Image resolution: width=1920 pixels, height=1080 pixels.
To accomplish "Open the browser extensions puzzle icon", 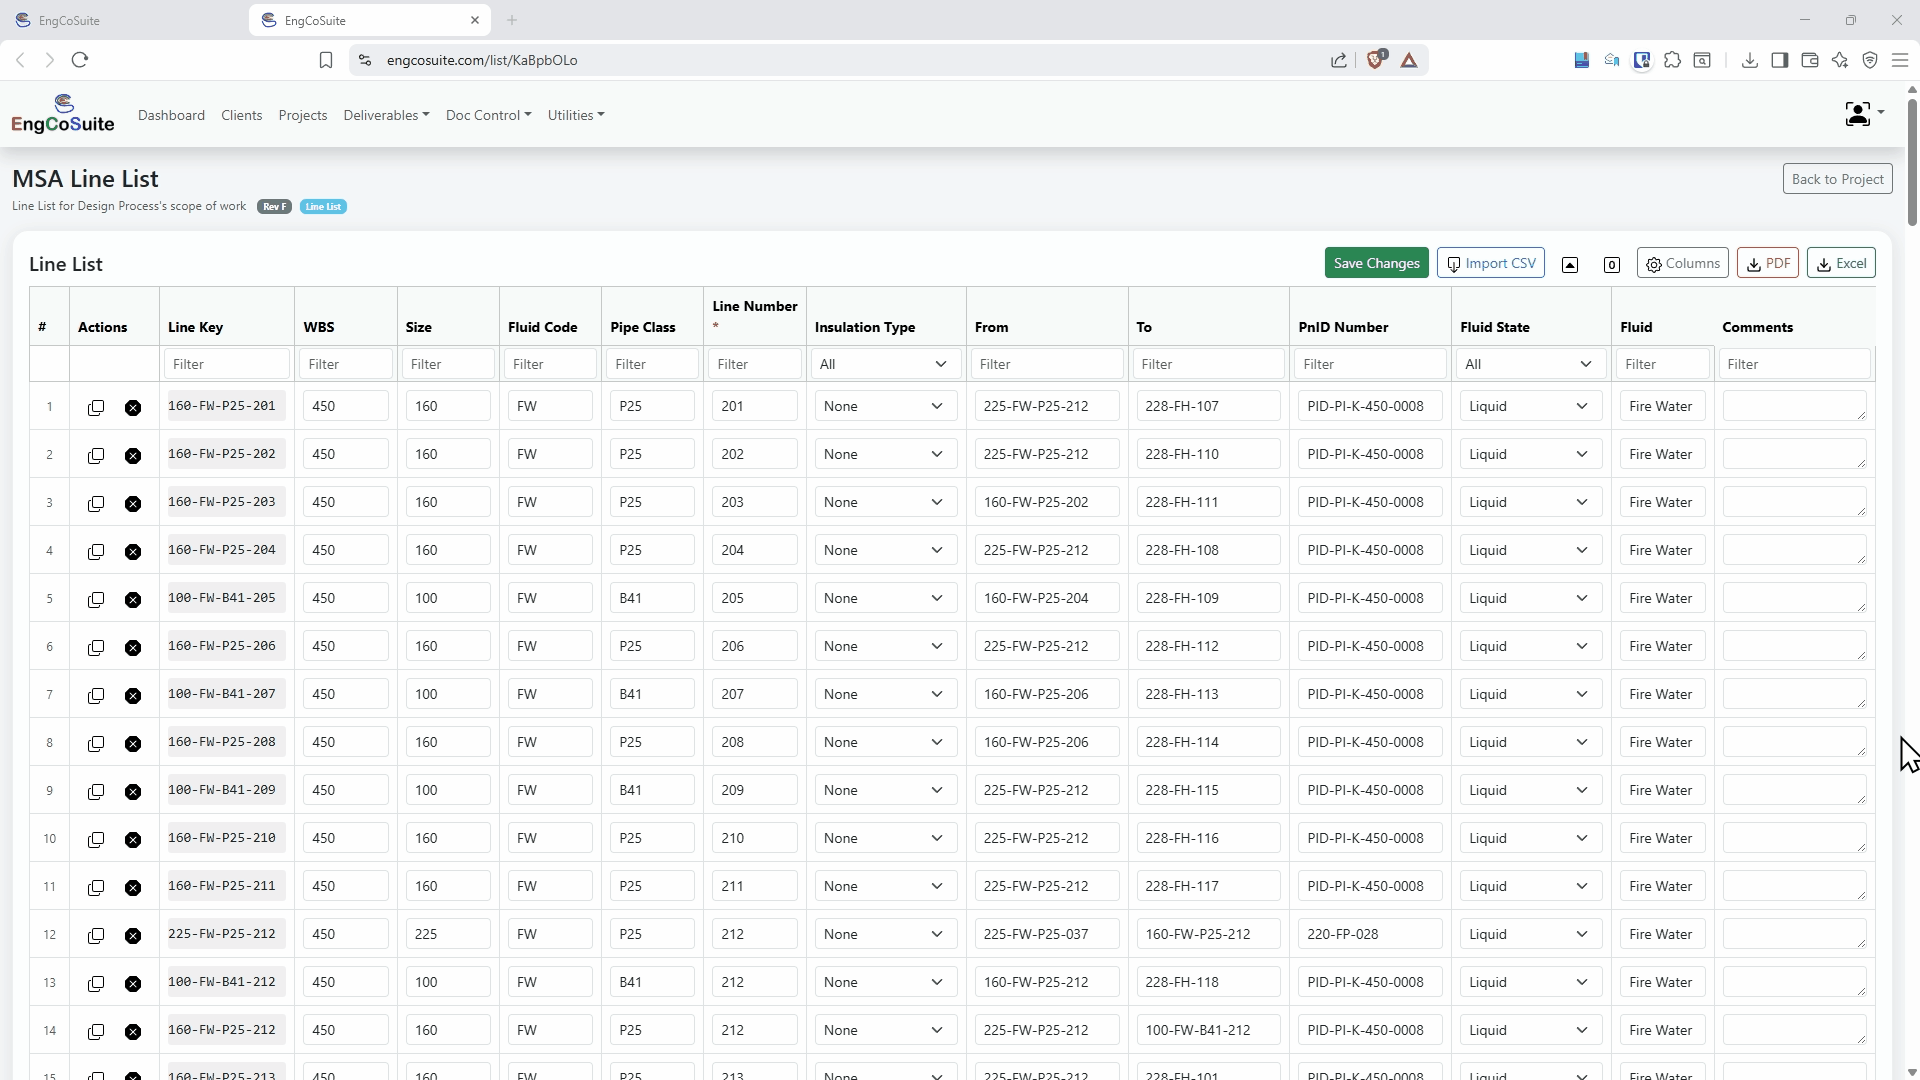I will [x=1672, y=60].
